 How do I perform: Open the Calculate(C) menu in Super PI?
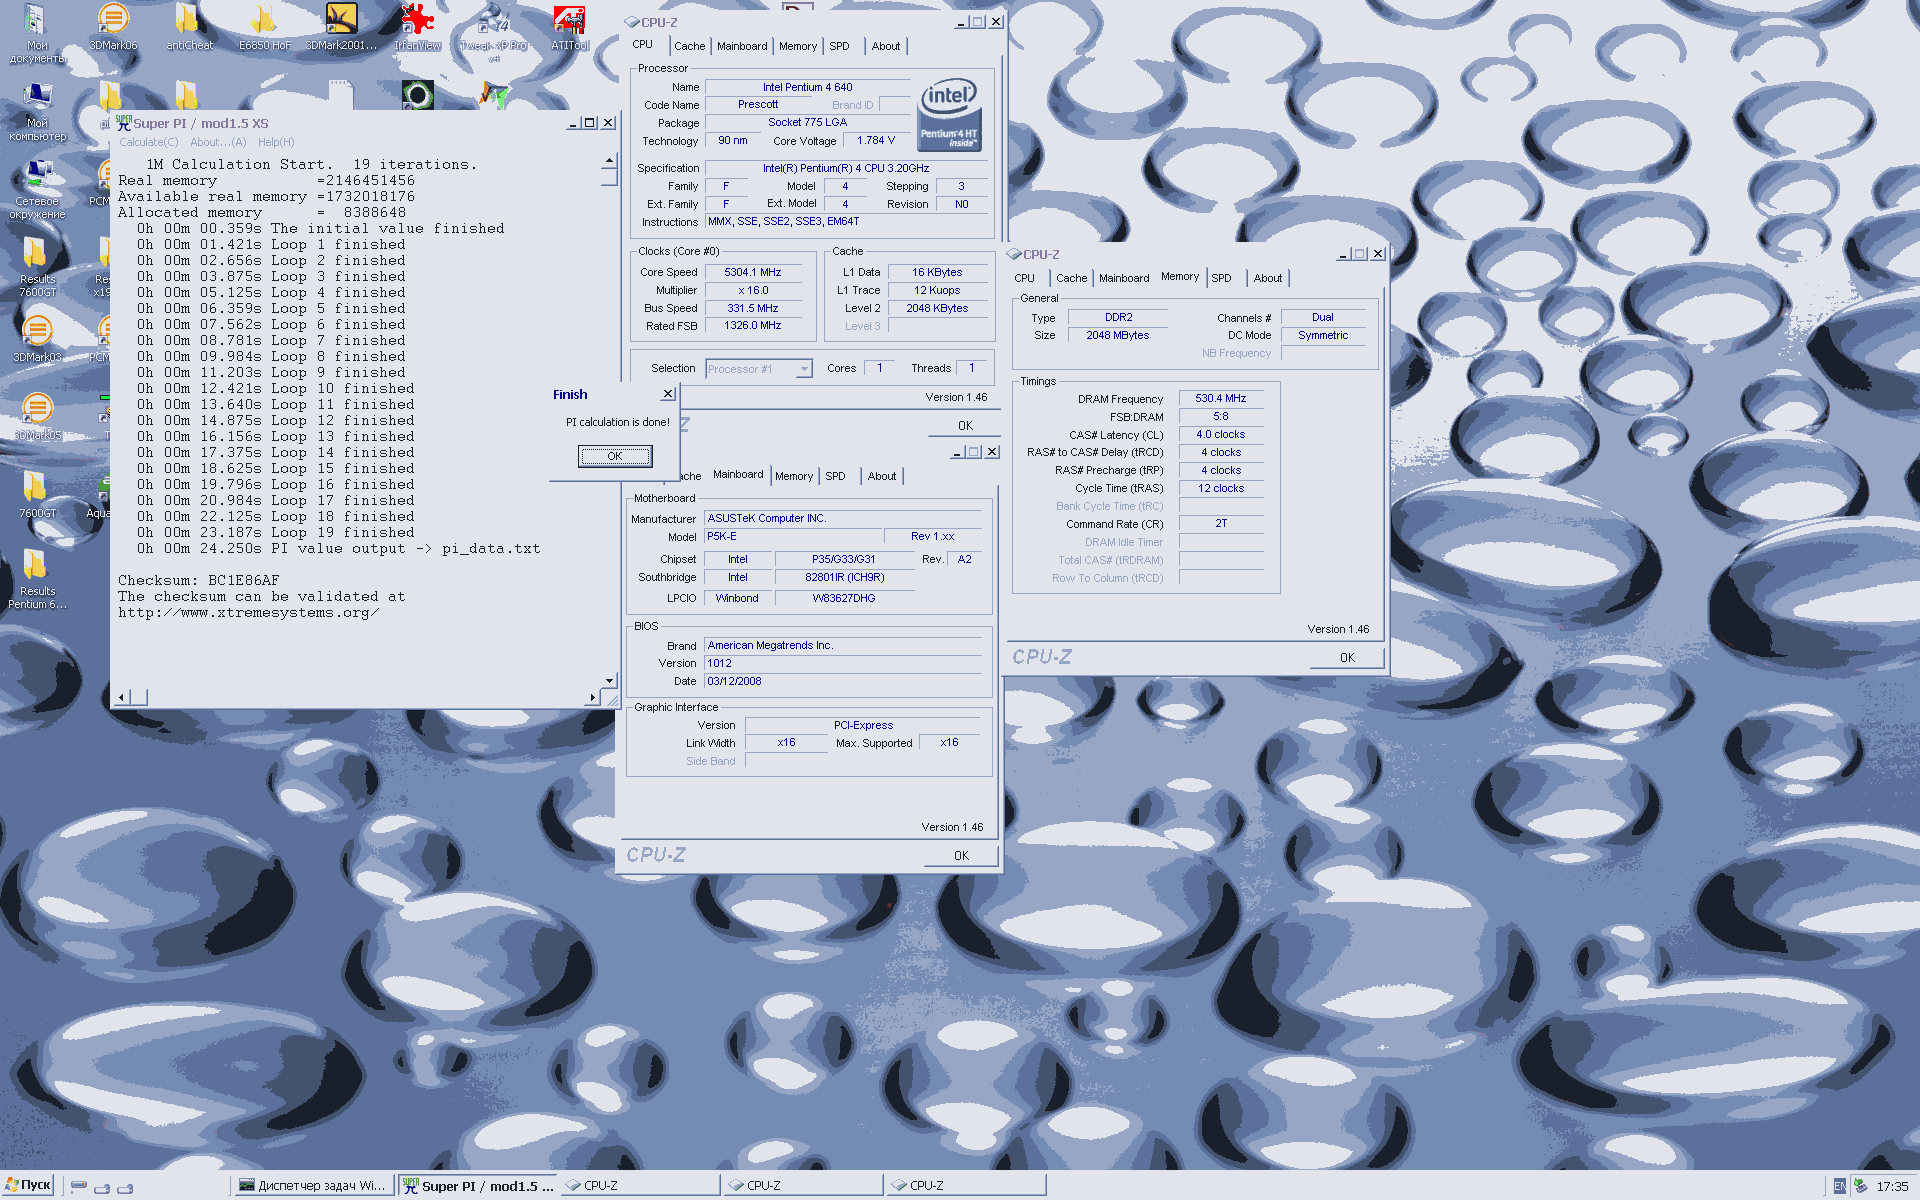pyautogui.click(x=149, y=142)
